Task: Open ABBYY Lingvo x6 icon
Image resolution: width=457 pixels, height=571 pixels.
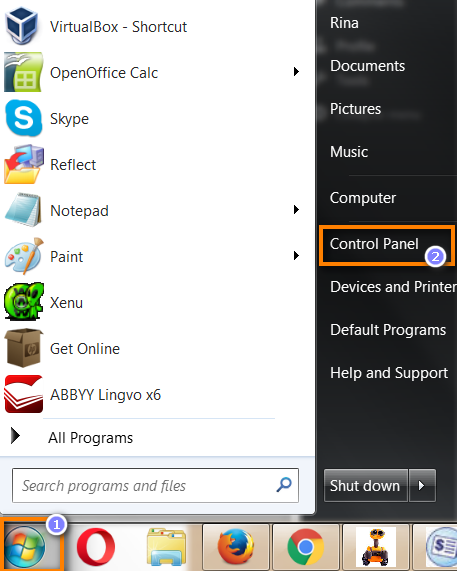Action: tap(24, 394)
